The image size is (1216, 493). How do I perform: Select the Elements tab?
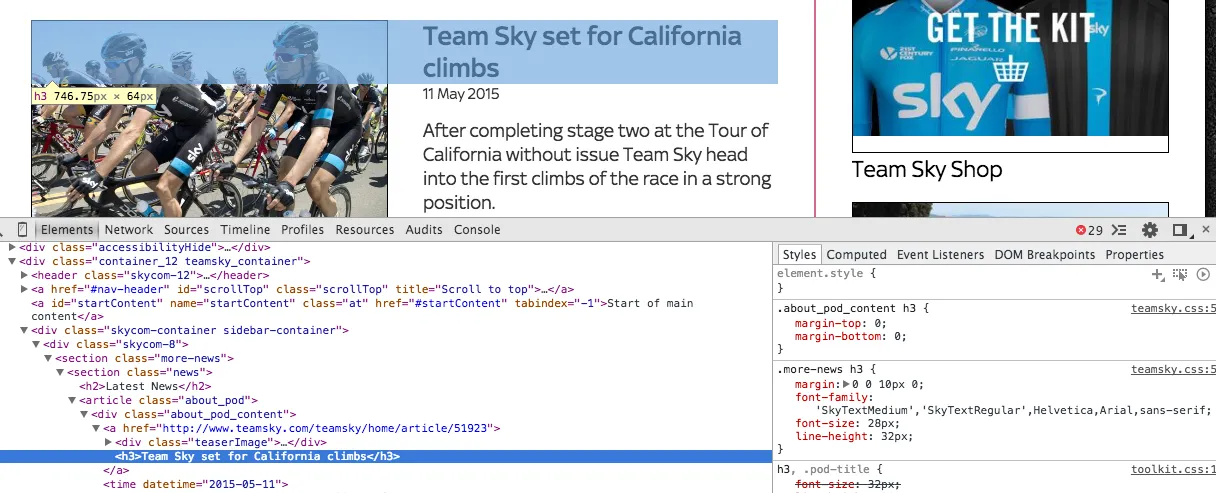coord(67,229)
